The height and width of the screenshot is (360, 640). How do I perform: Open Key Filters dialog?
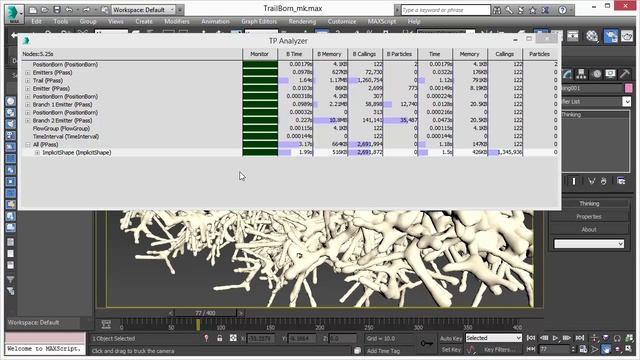pos(499,350)
